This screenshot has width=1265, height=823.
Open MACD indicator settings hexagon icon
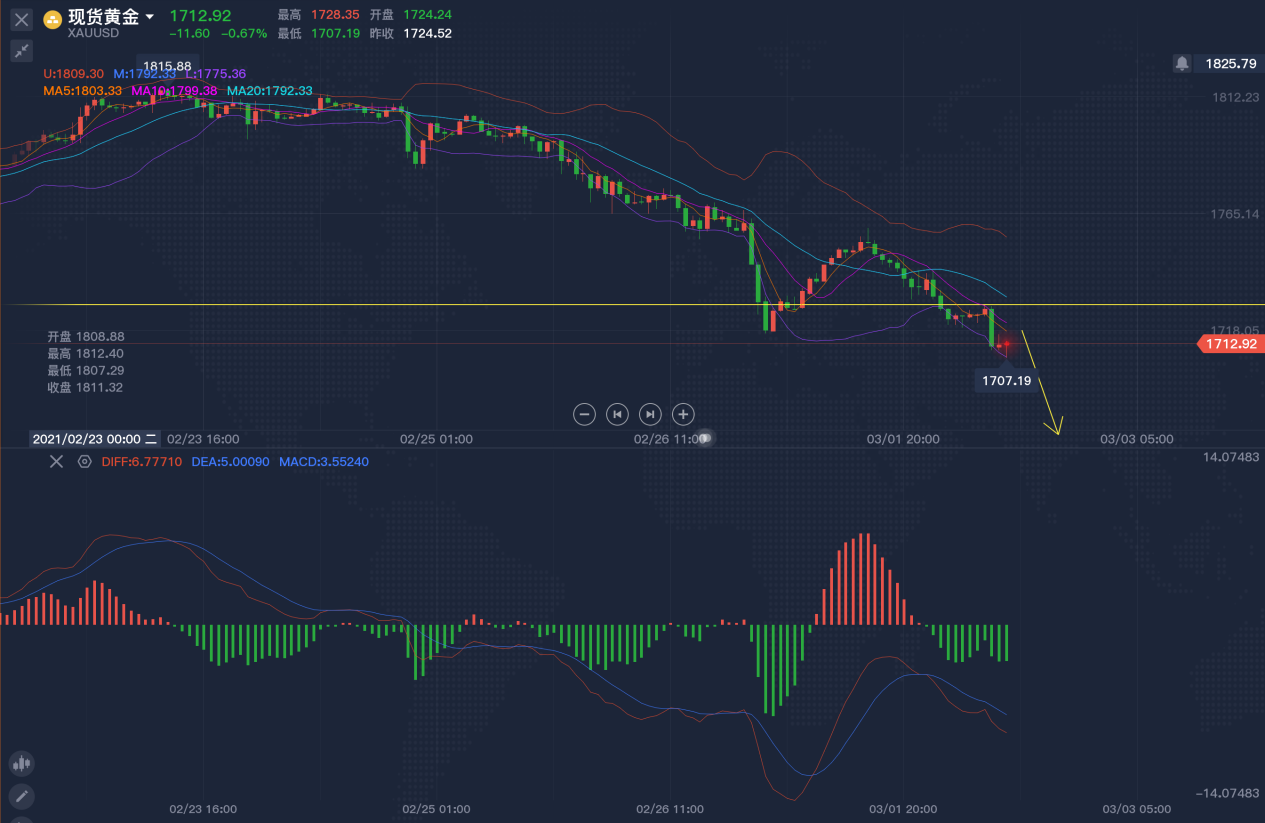tap(84, 462)
